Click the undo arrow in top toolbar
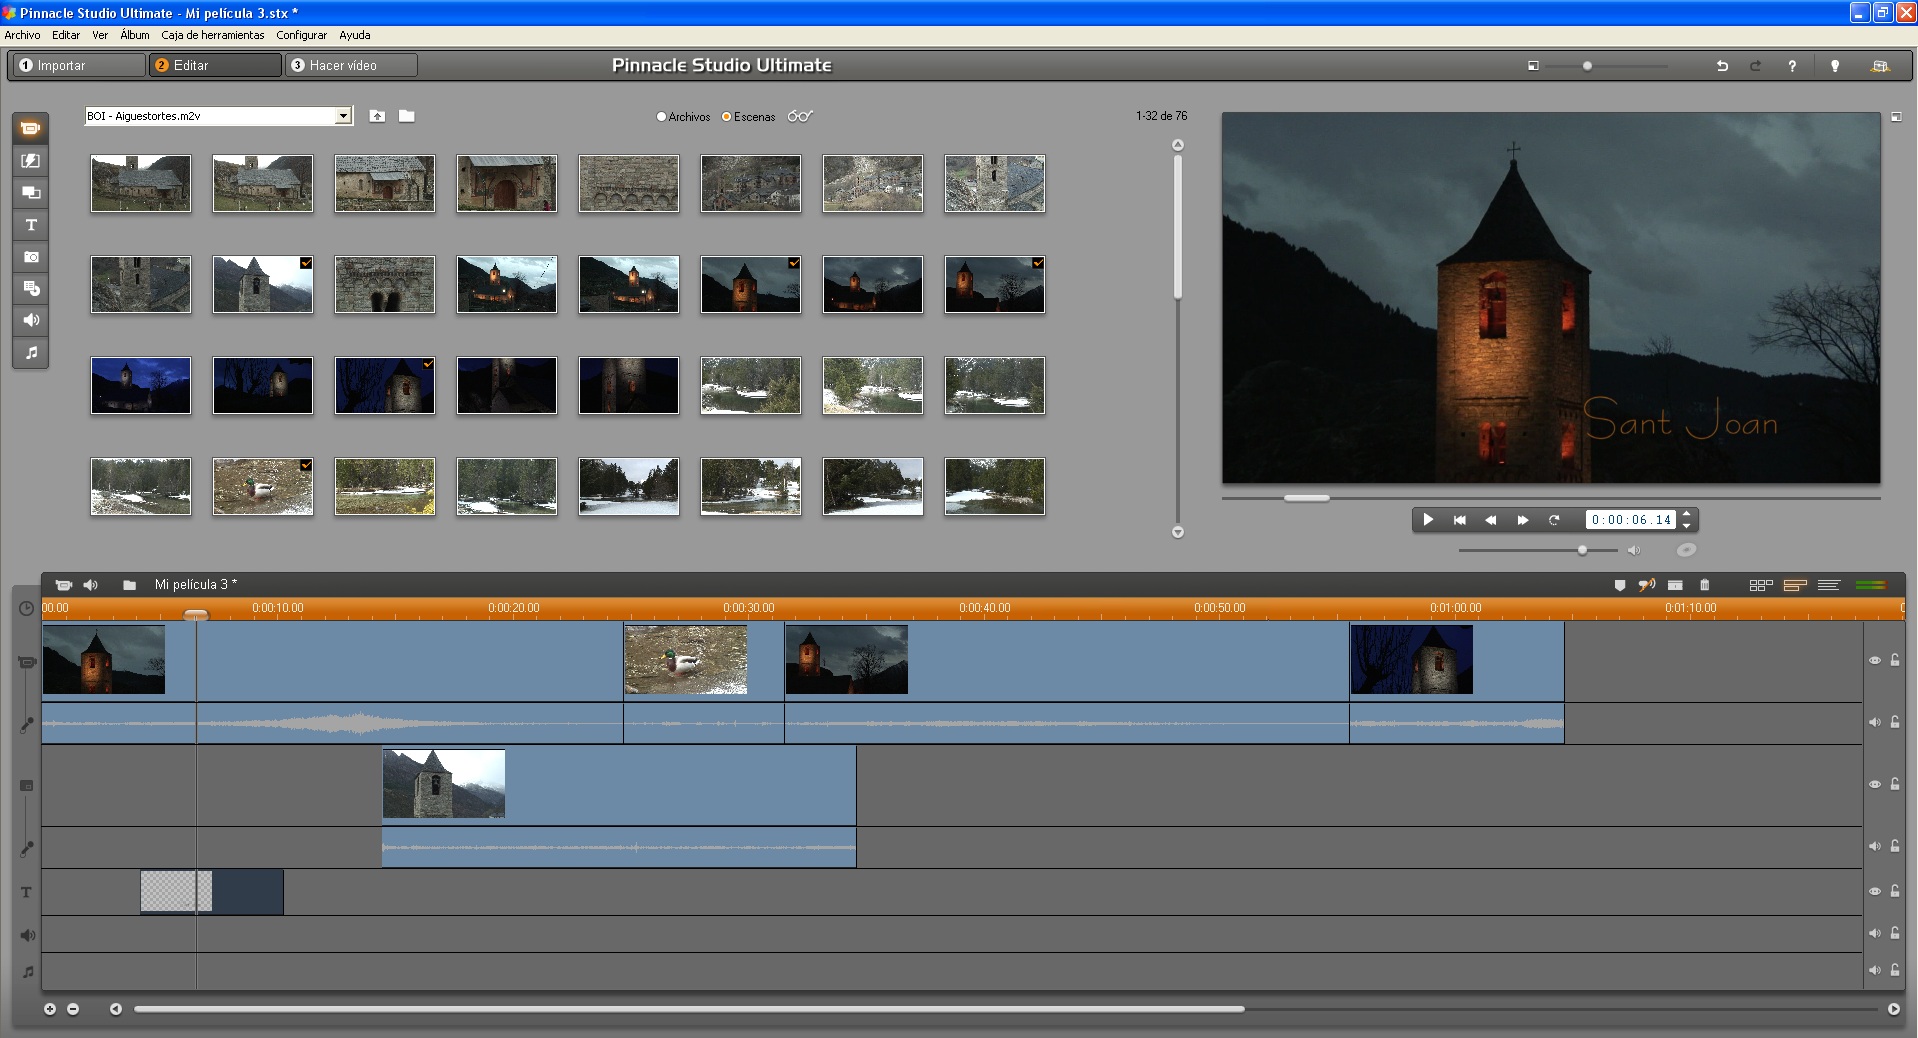 (x=1722, y=66)
